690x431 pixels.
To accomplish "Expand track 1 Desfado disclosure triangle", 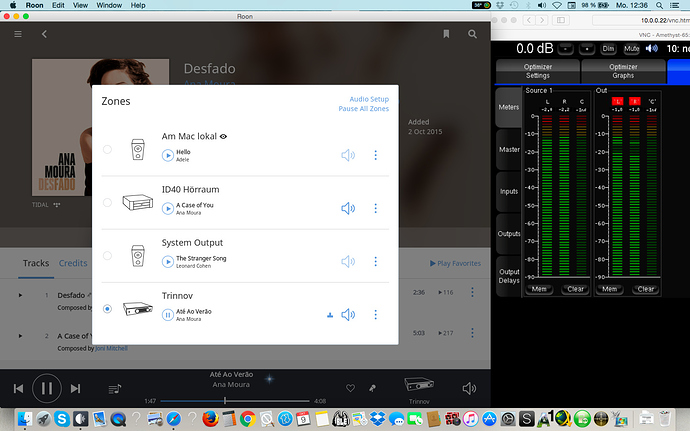I will 20,295.
